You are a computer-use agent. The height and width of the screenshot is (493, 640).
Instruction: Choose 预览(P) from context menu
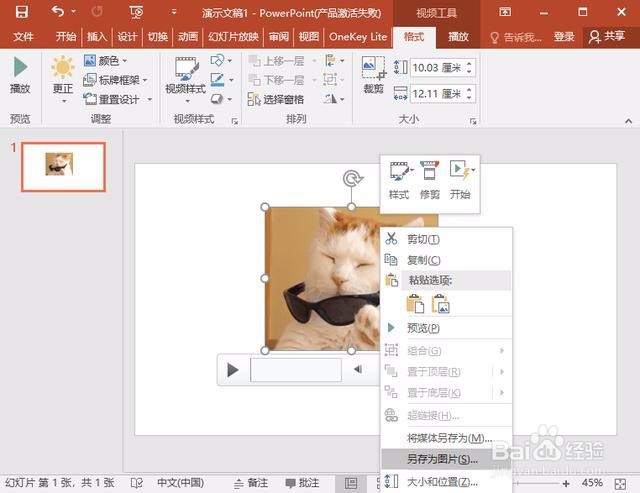click(446, 328)
